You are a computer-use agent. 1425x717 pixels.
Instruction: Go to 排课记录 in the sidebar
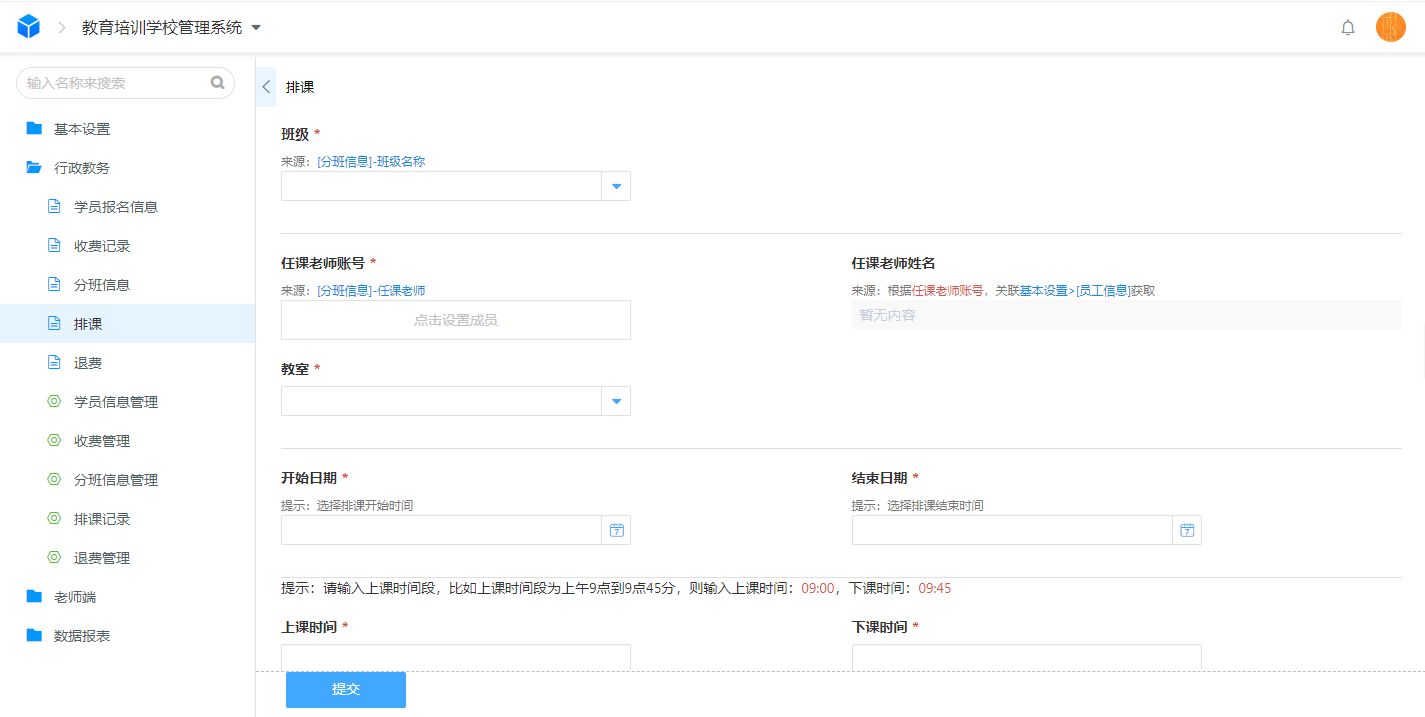[x=102, y=519]
